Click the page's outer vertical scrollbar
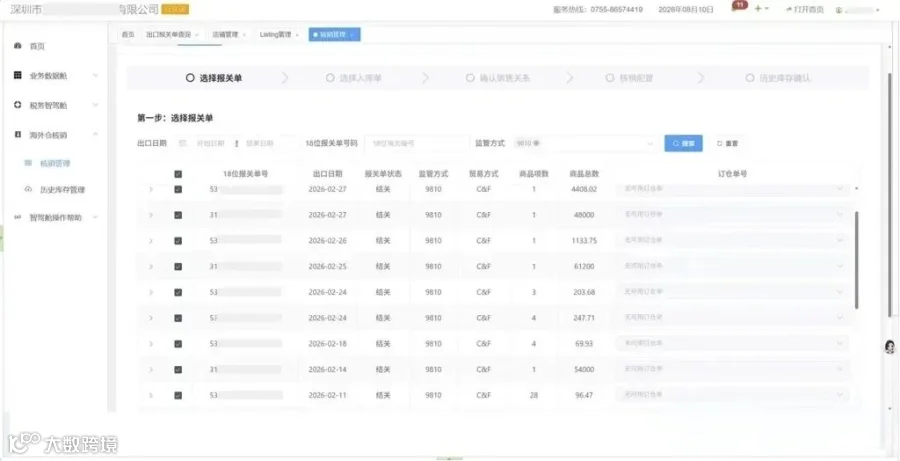 [891, 195]
